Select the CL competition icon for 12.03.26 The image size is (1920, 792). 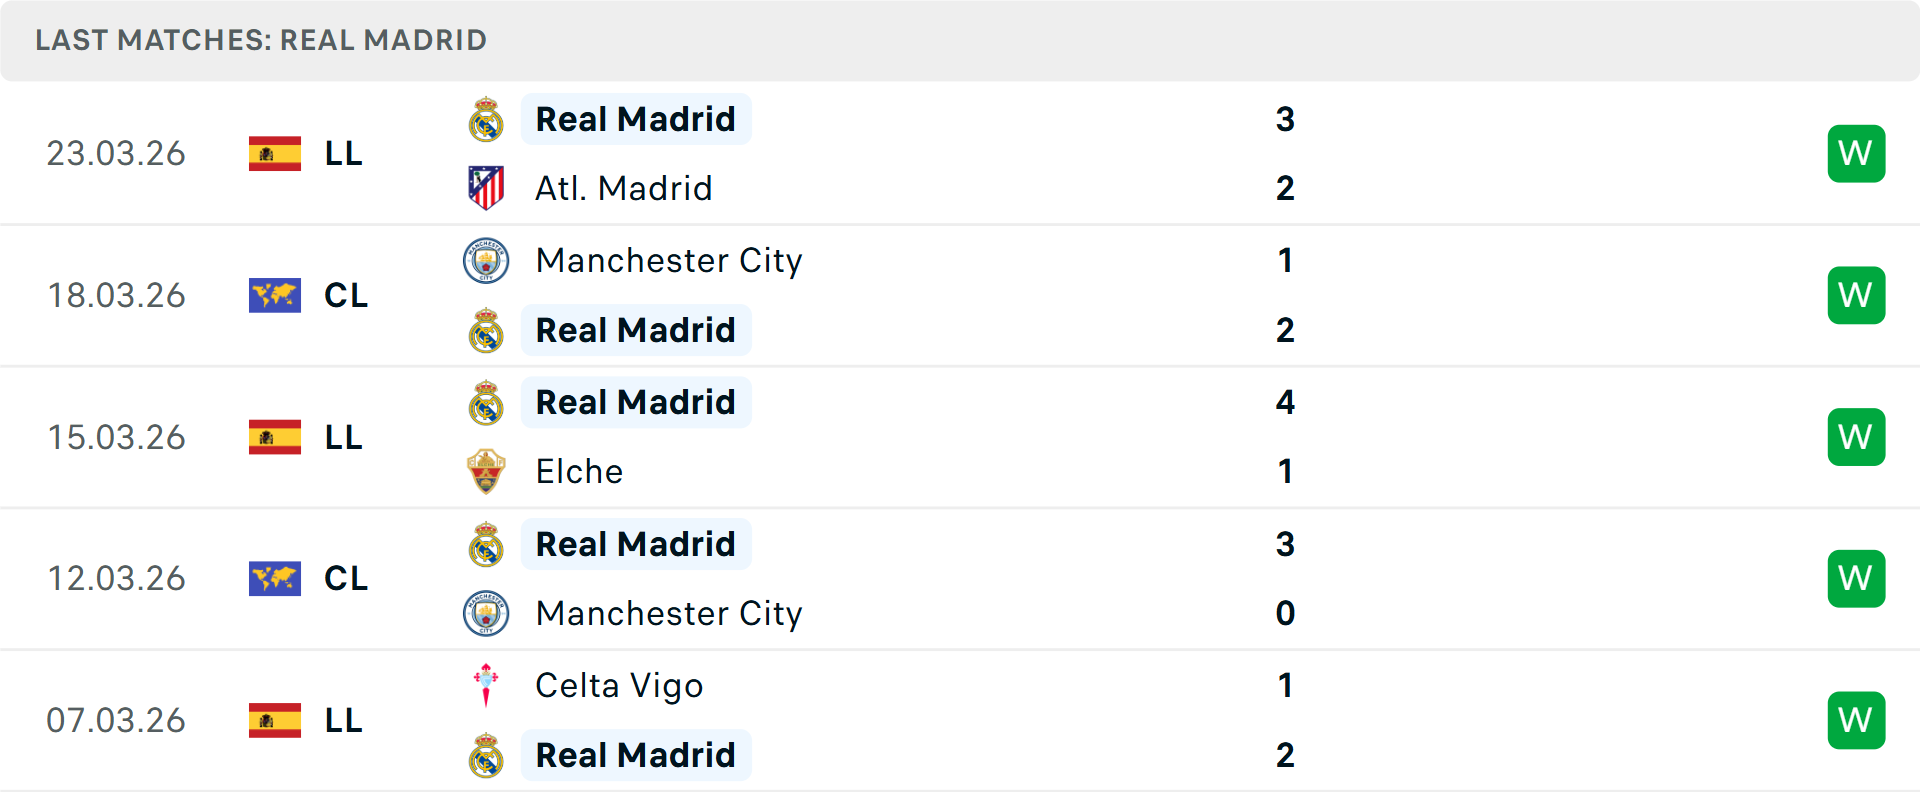coord(274,578)
